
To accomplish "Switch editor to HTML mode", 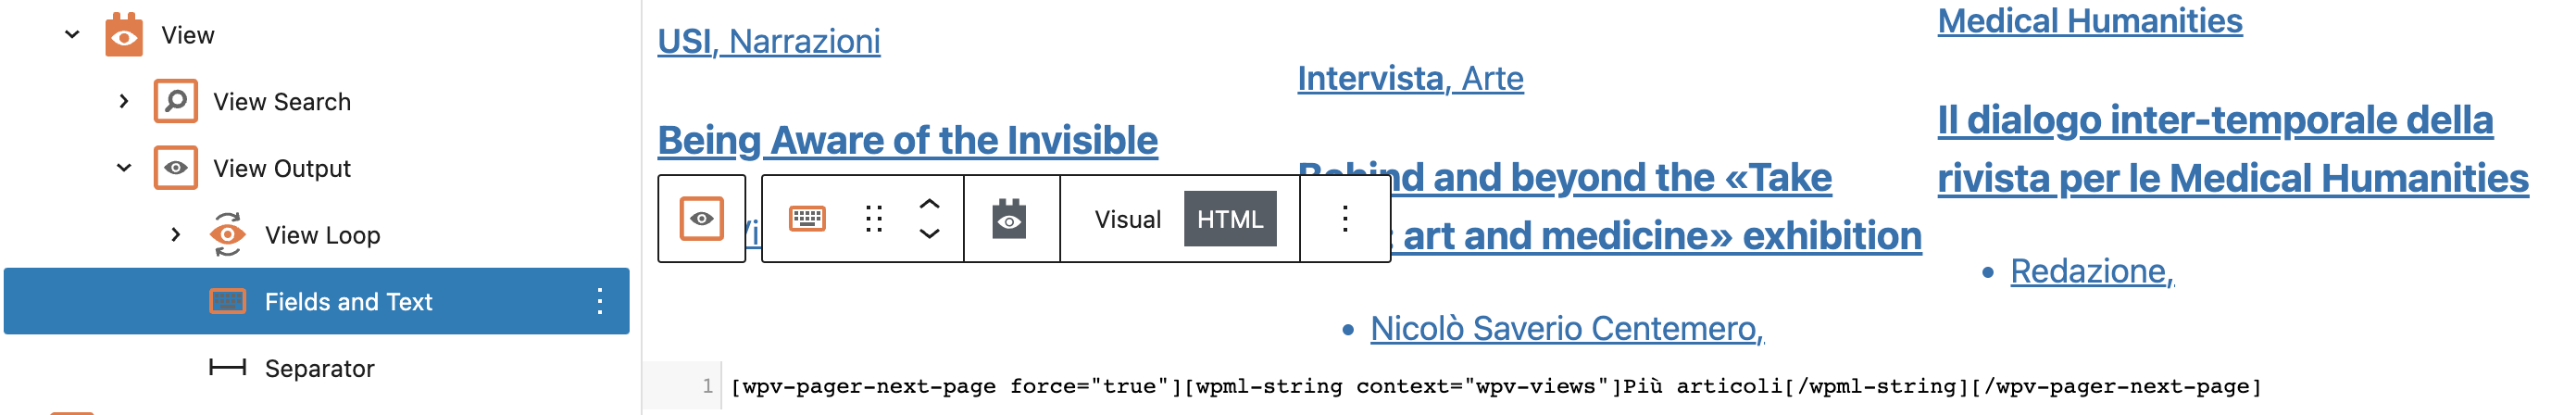I will pyautogui.click(x=1230, y=219).
